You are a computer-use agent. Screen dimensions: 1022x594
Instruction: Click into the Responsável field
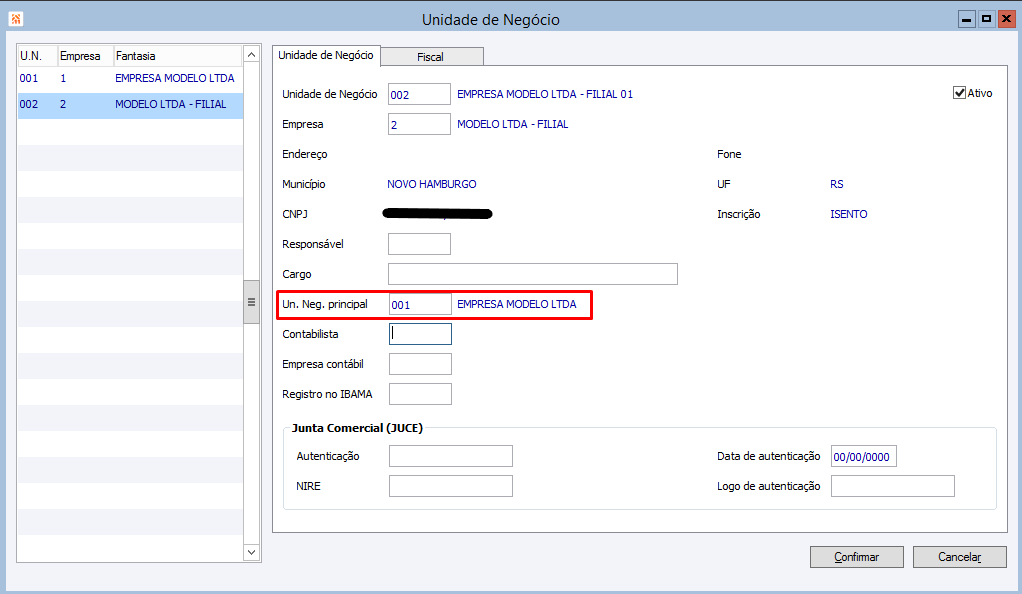tap(419, 244)
